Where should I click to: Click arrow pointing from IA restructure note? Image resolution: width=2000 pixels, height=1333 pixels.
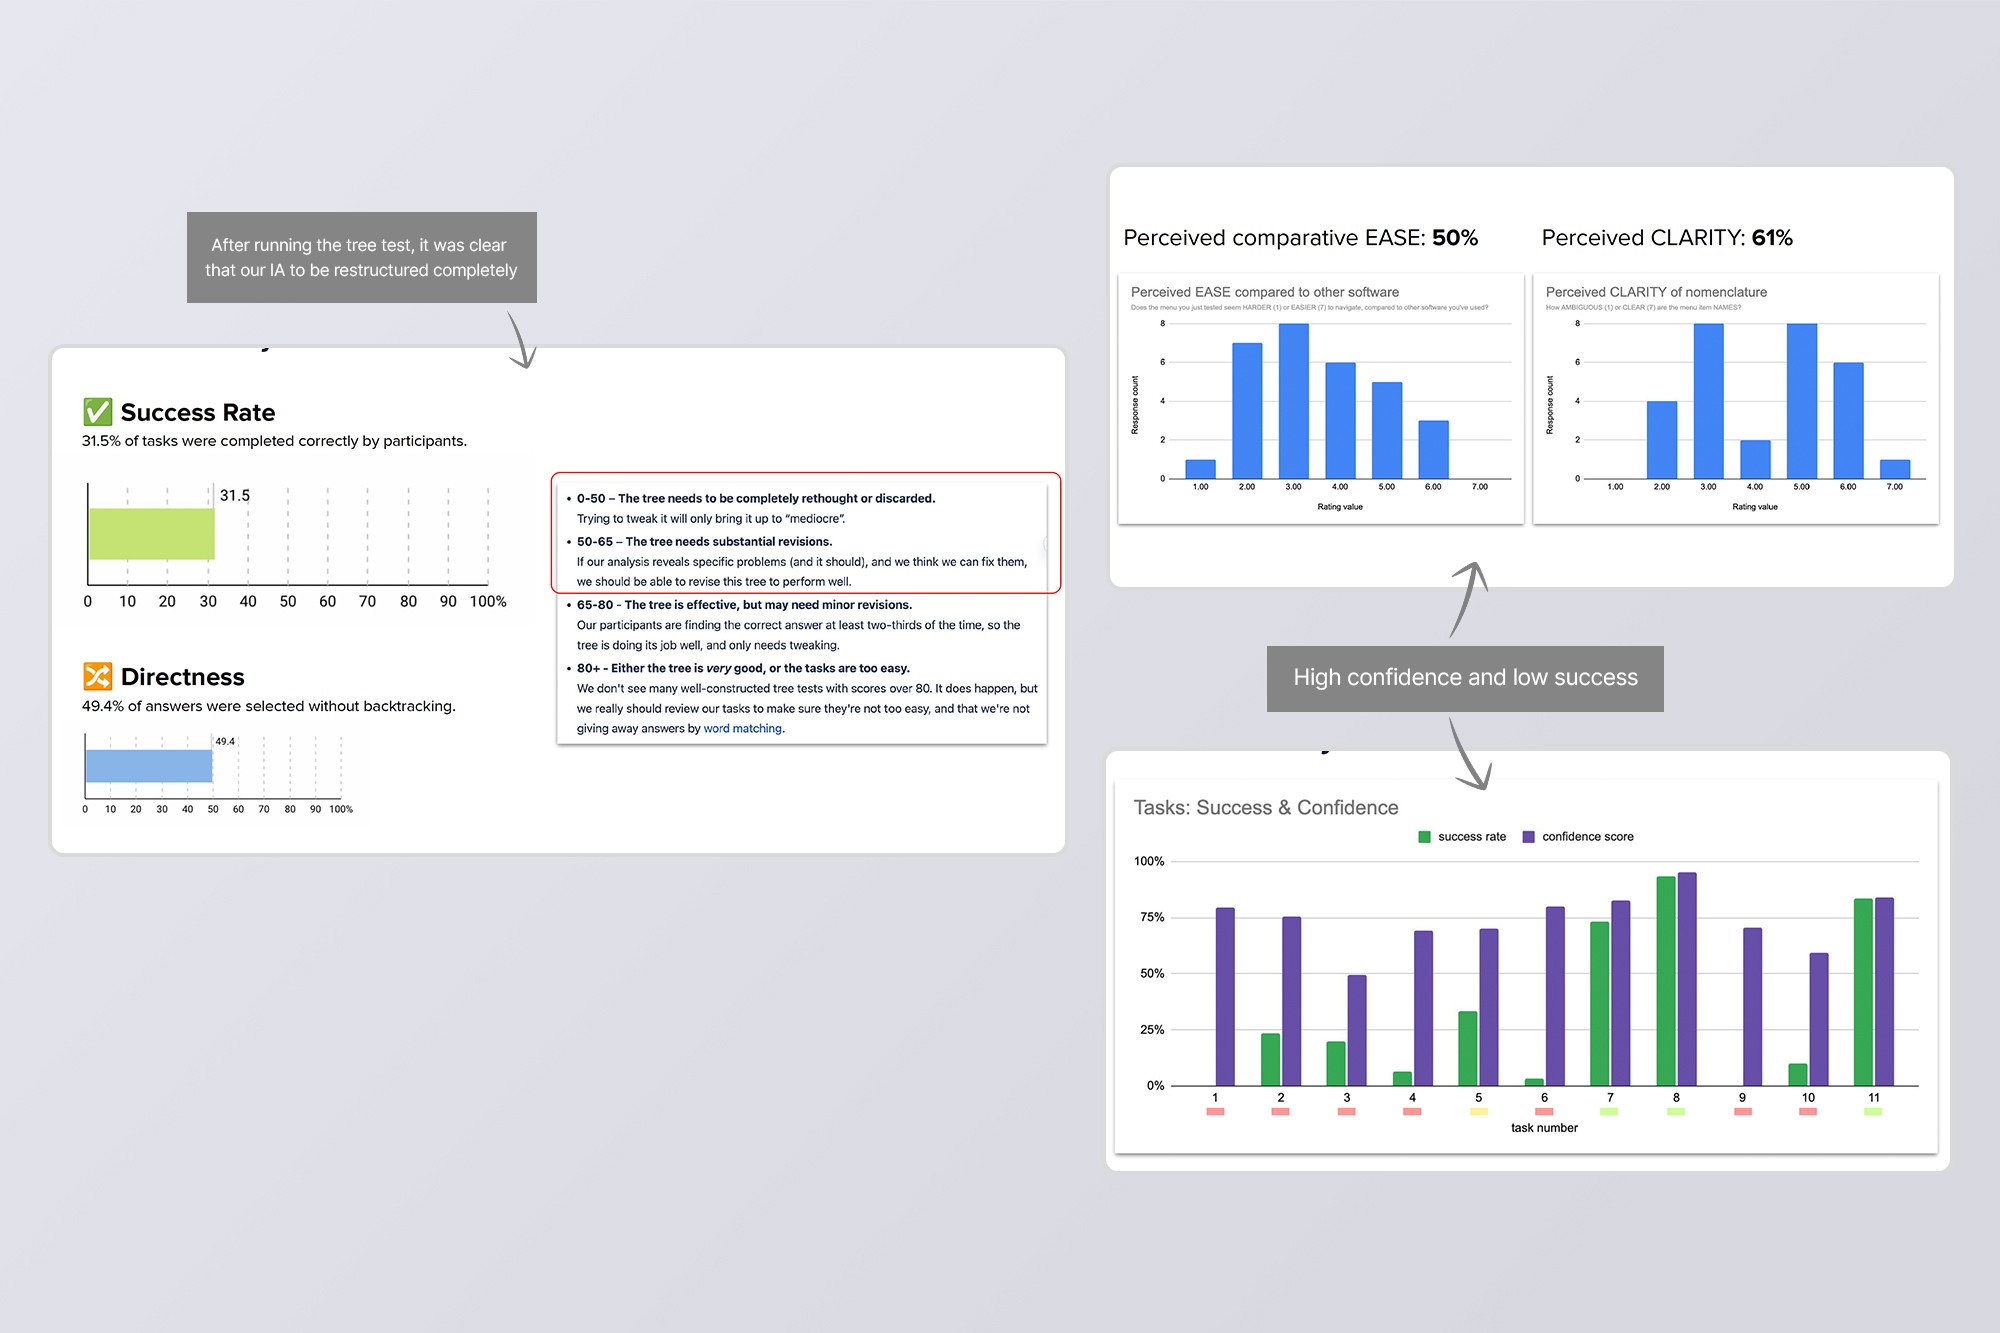pyautogui.click(x=521, y=341)
